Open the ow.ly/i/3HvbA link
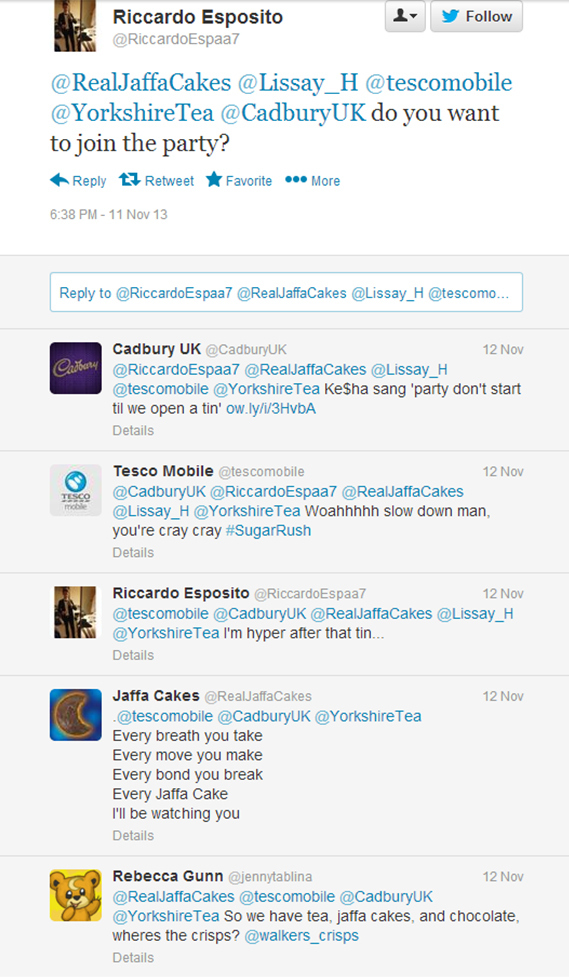This screenshot has width=569, height=977. point(270,409)
